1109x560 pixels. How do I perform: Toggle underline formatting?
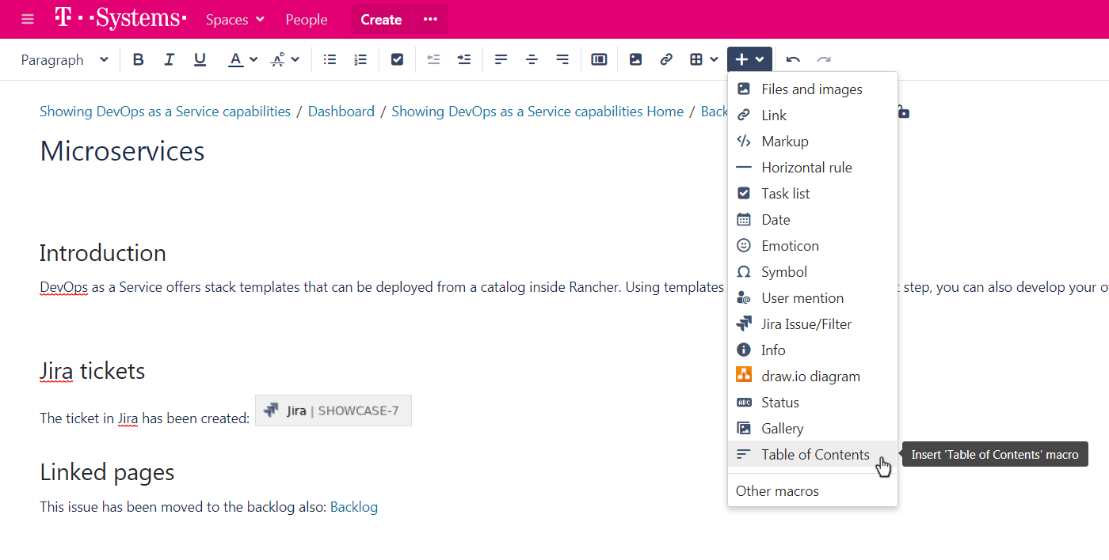pyautogui.click(x=199, y=60)
